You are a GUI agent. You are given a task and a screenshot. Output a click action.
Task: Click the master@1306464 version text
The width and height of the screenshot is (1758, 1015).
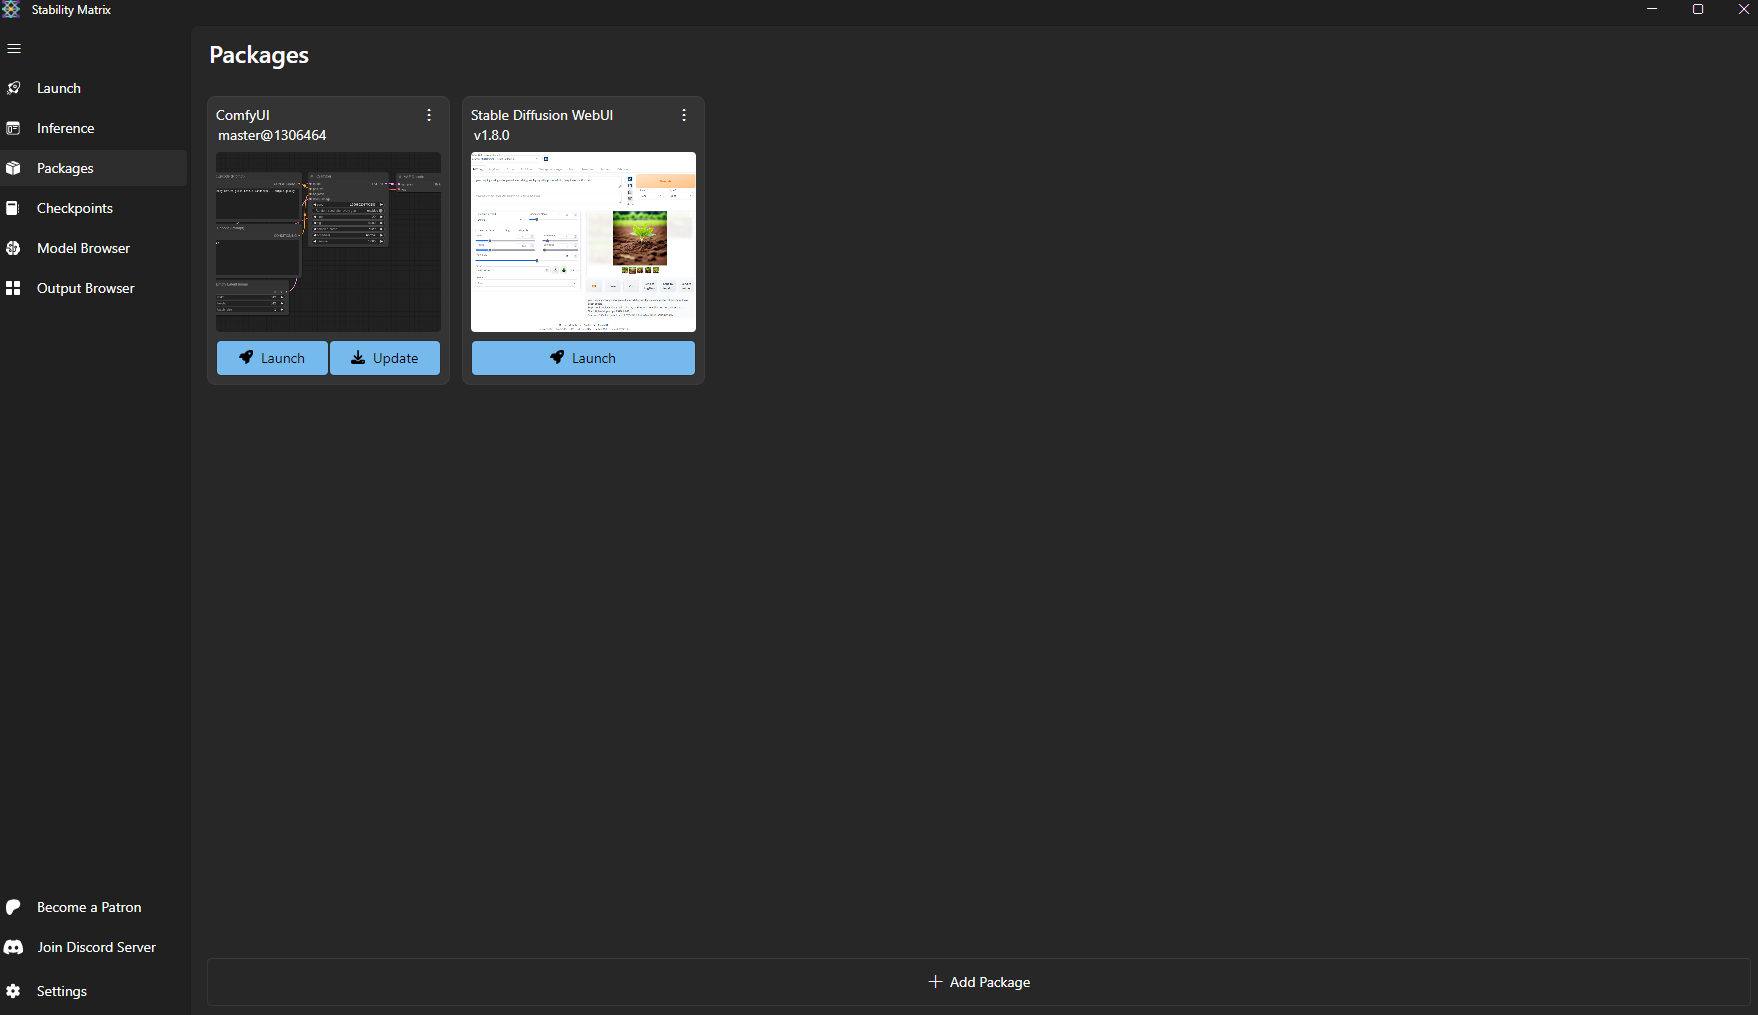click(272, 135)
